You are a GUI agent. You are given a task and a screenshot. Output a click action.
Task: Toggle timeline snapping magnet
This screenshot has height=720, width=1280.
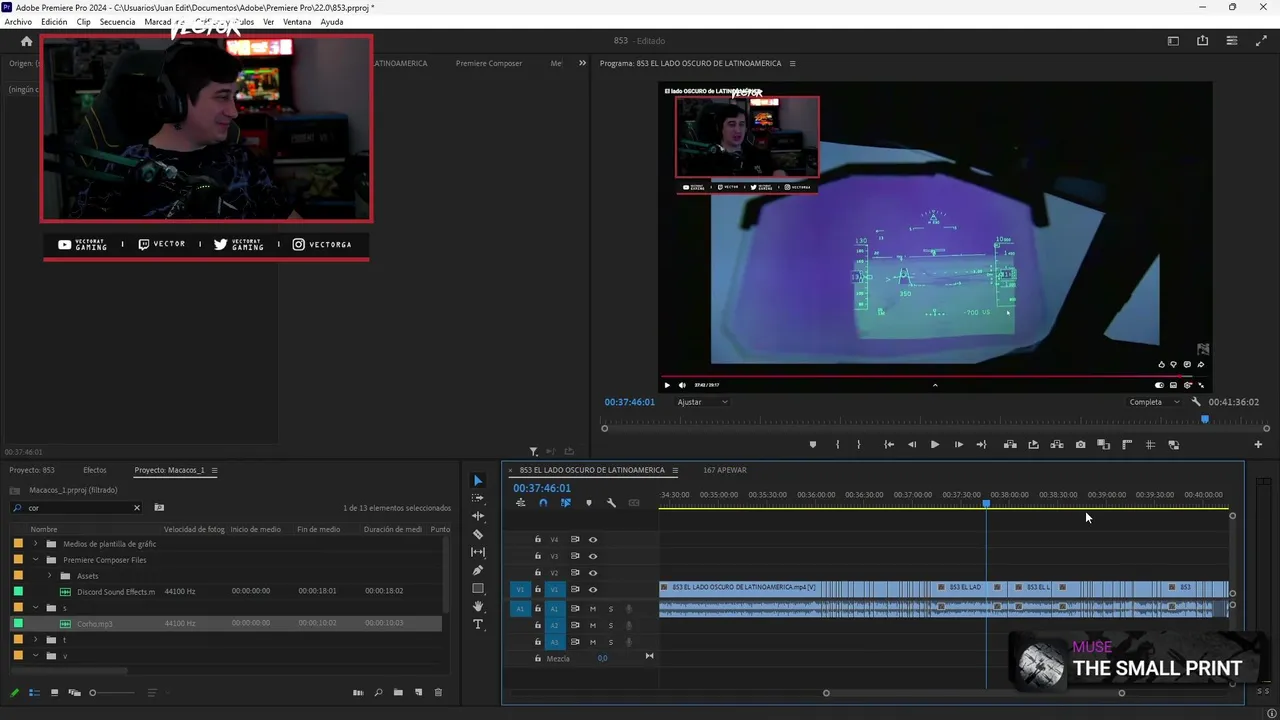[x=543, y=503]
